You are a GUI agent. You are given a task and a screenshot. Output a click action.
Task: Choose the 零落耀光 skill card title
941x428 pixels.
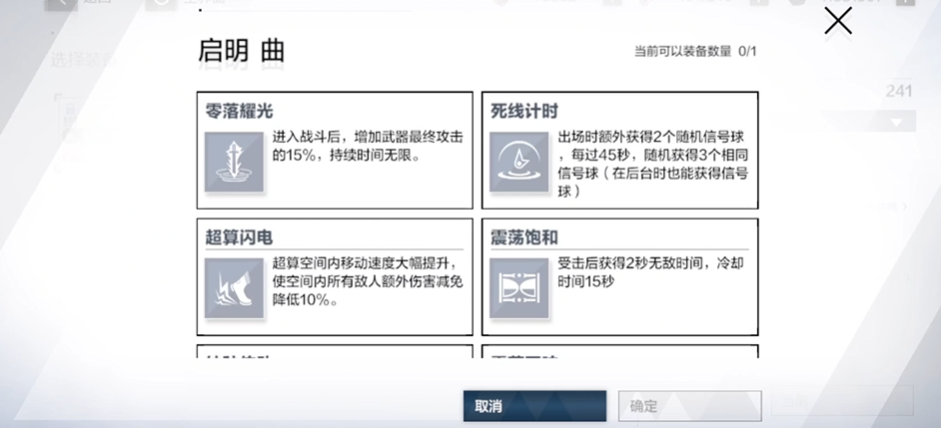point(239,111)
